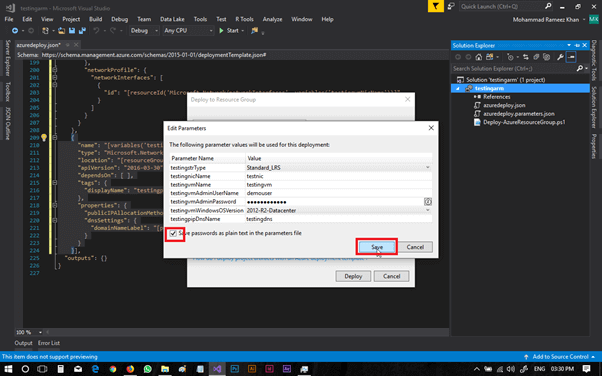Screen dimensions: 602x376
Task: Click the Redo arrow icon
Action: pos(113,31)
